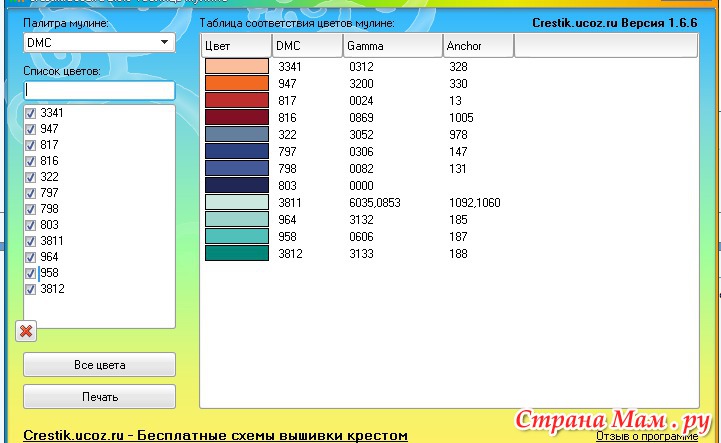Click Gamma value 0606

tap(361, 237)
